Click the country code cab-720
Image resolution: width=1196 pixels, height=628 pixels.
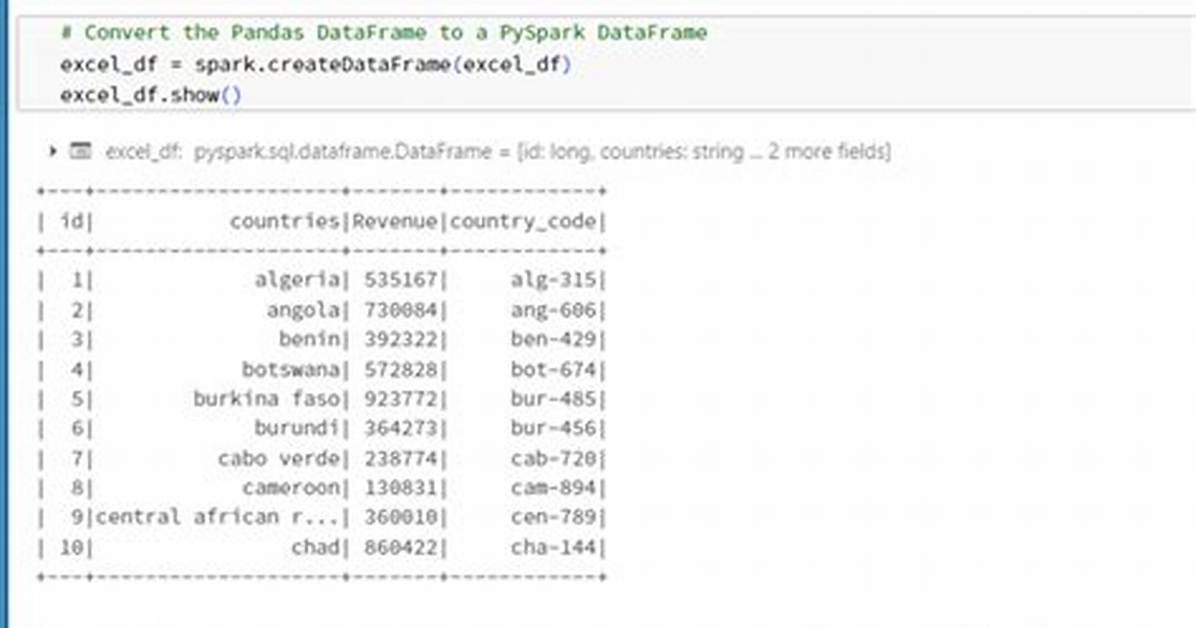pos(554,459)
